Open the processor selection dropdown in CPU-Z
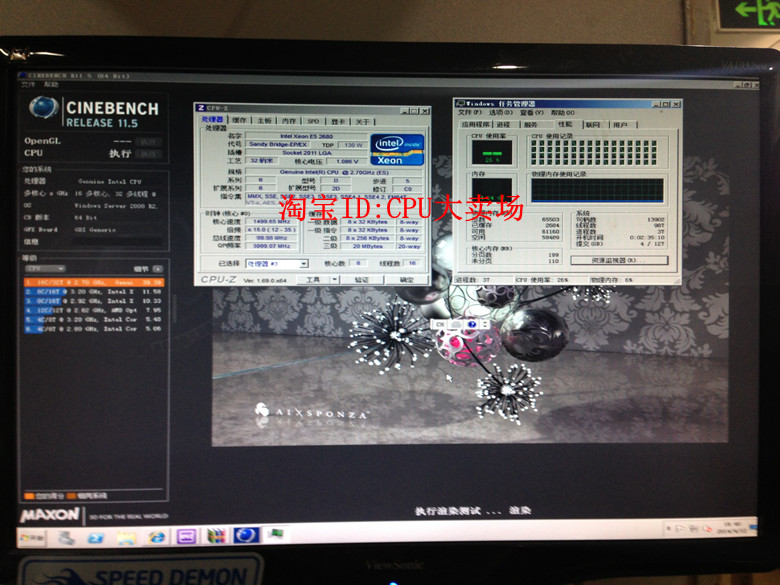The height and width of the screenshot is (585, 780). 277,264
